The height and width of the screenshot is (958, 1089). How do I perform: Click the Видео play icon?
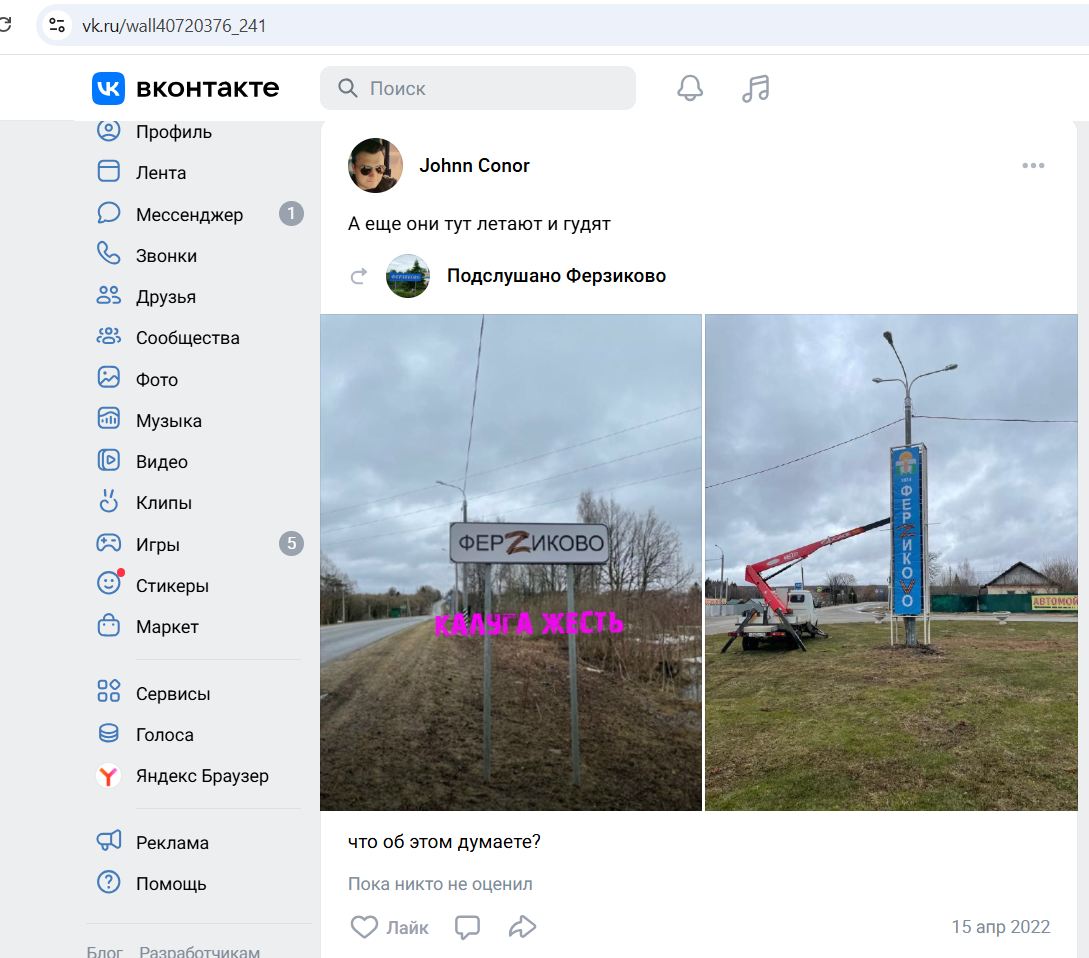pyautogui.click(x=108, y=460)
